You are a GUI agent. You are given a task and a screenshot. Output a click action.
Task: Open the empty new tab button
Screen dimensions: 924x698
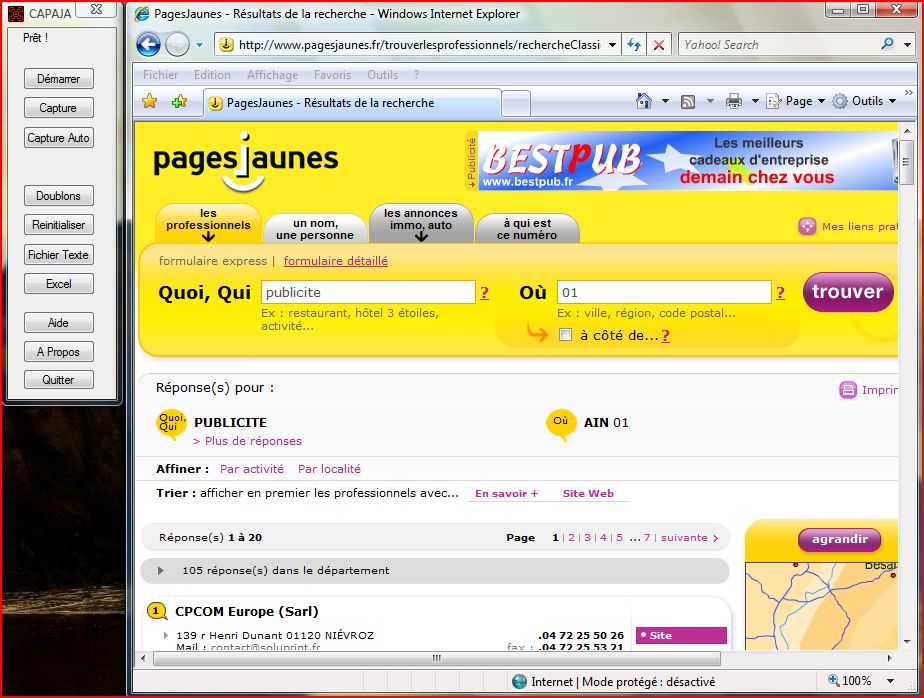[516, 104]
